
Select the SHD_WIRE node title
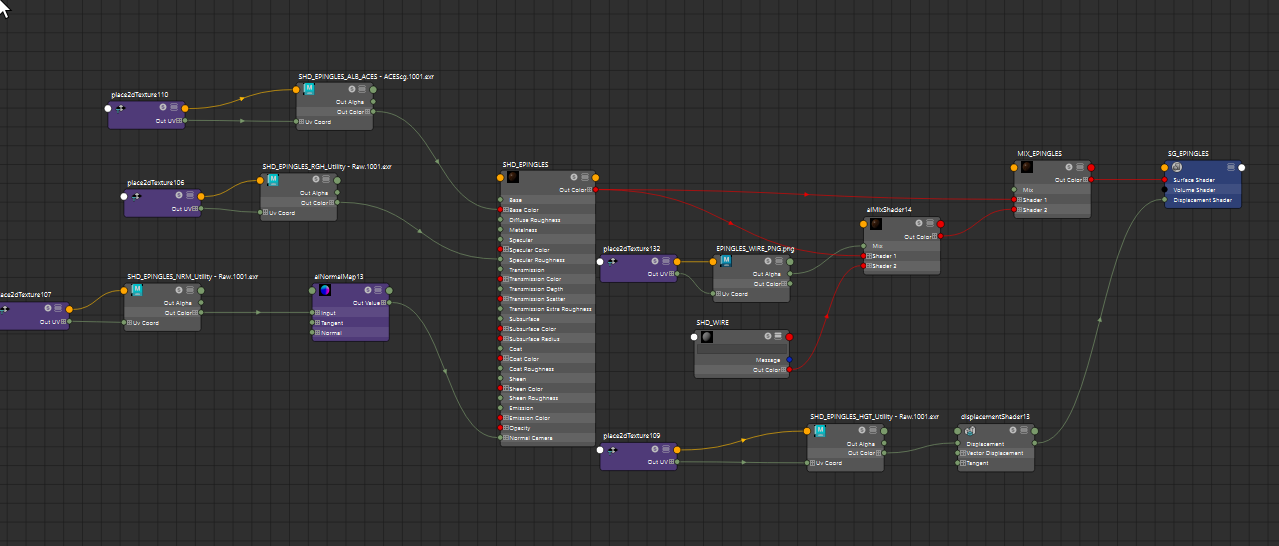711,323
